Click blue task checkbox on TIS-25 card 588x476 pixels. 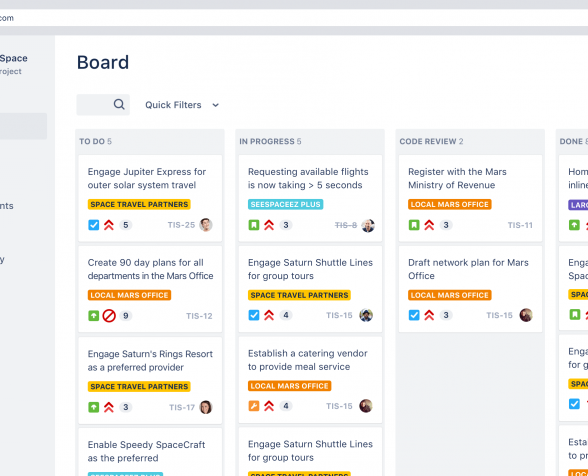(x=93, y=225)
